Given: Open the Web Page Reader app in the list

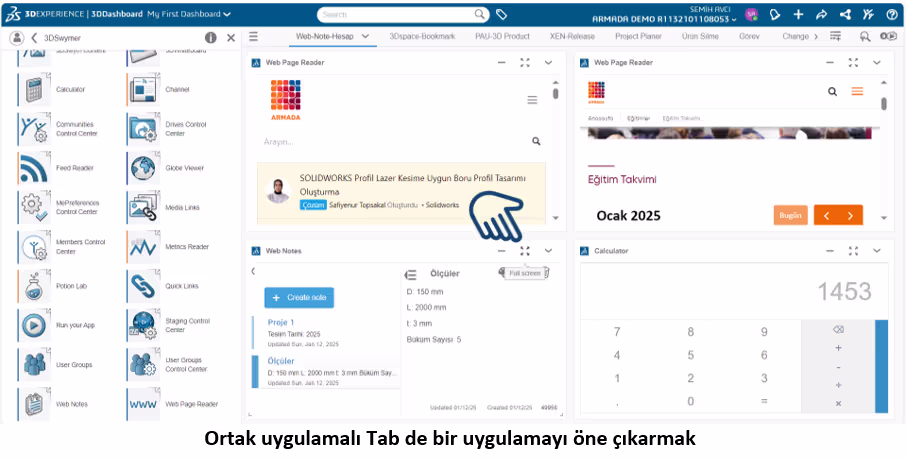Looking at the screenshot, I should [143, 404].
